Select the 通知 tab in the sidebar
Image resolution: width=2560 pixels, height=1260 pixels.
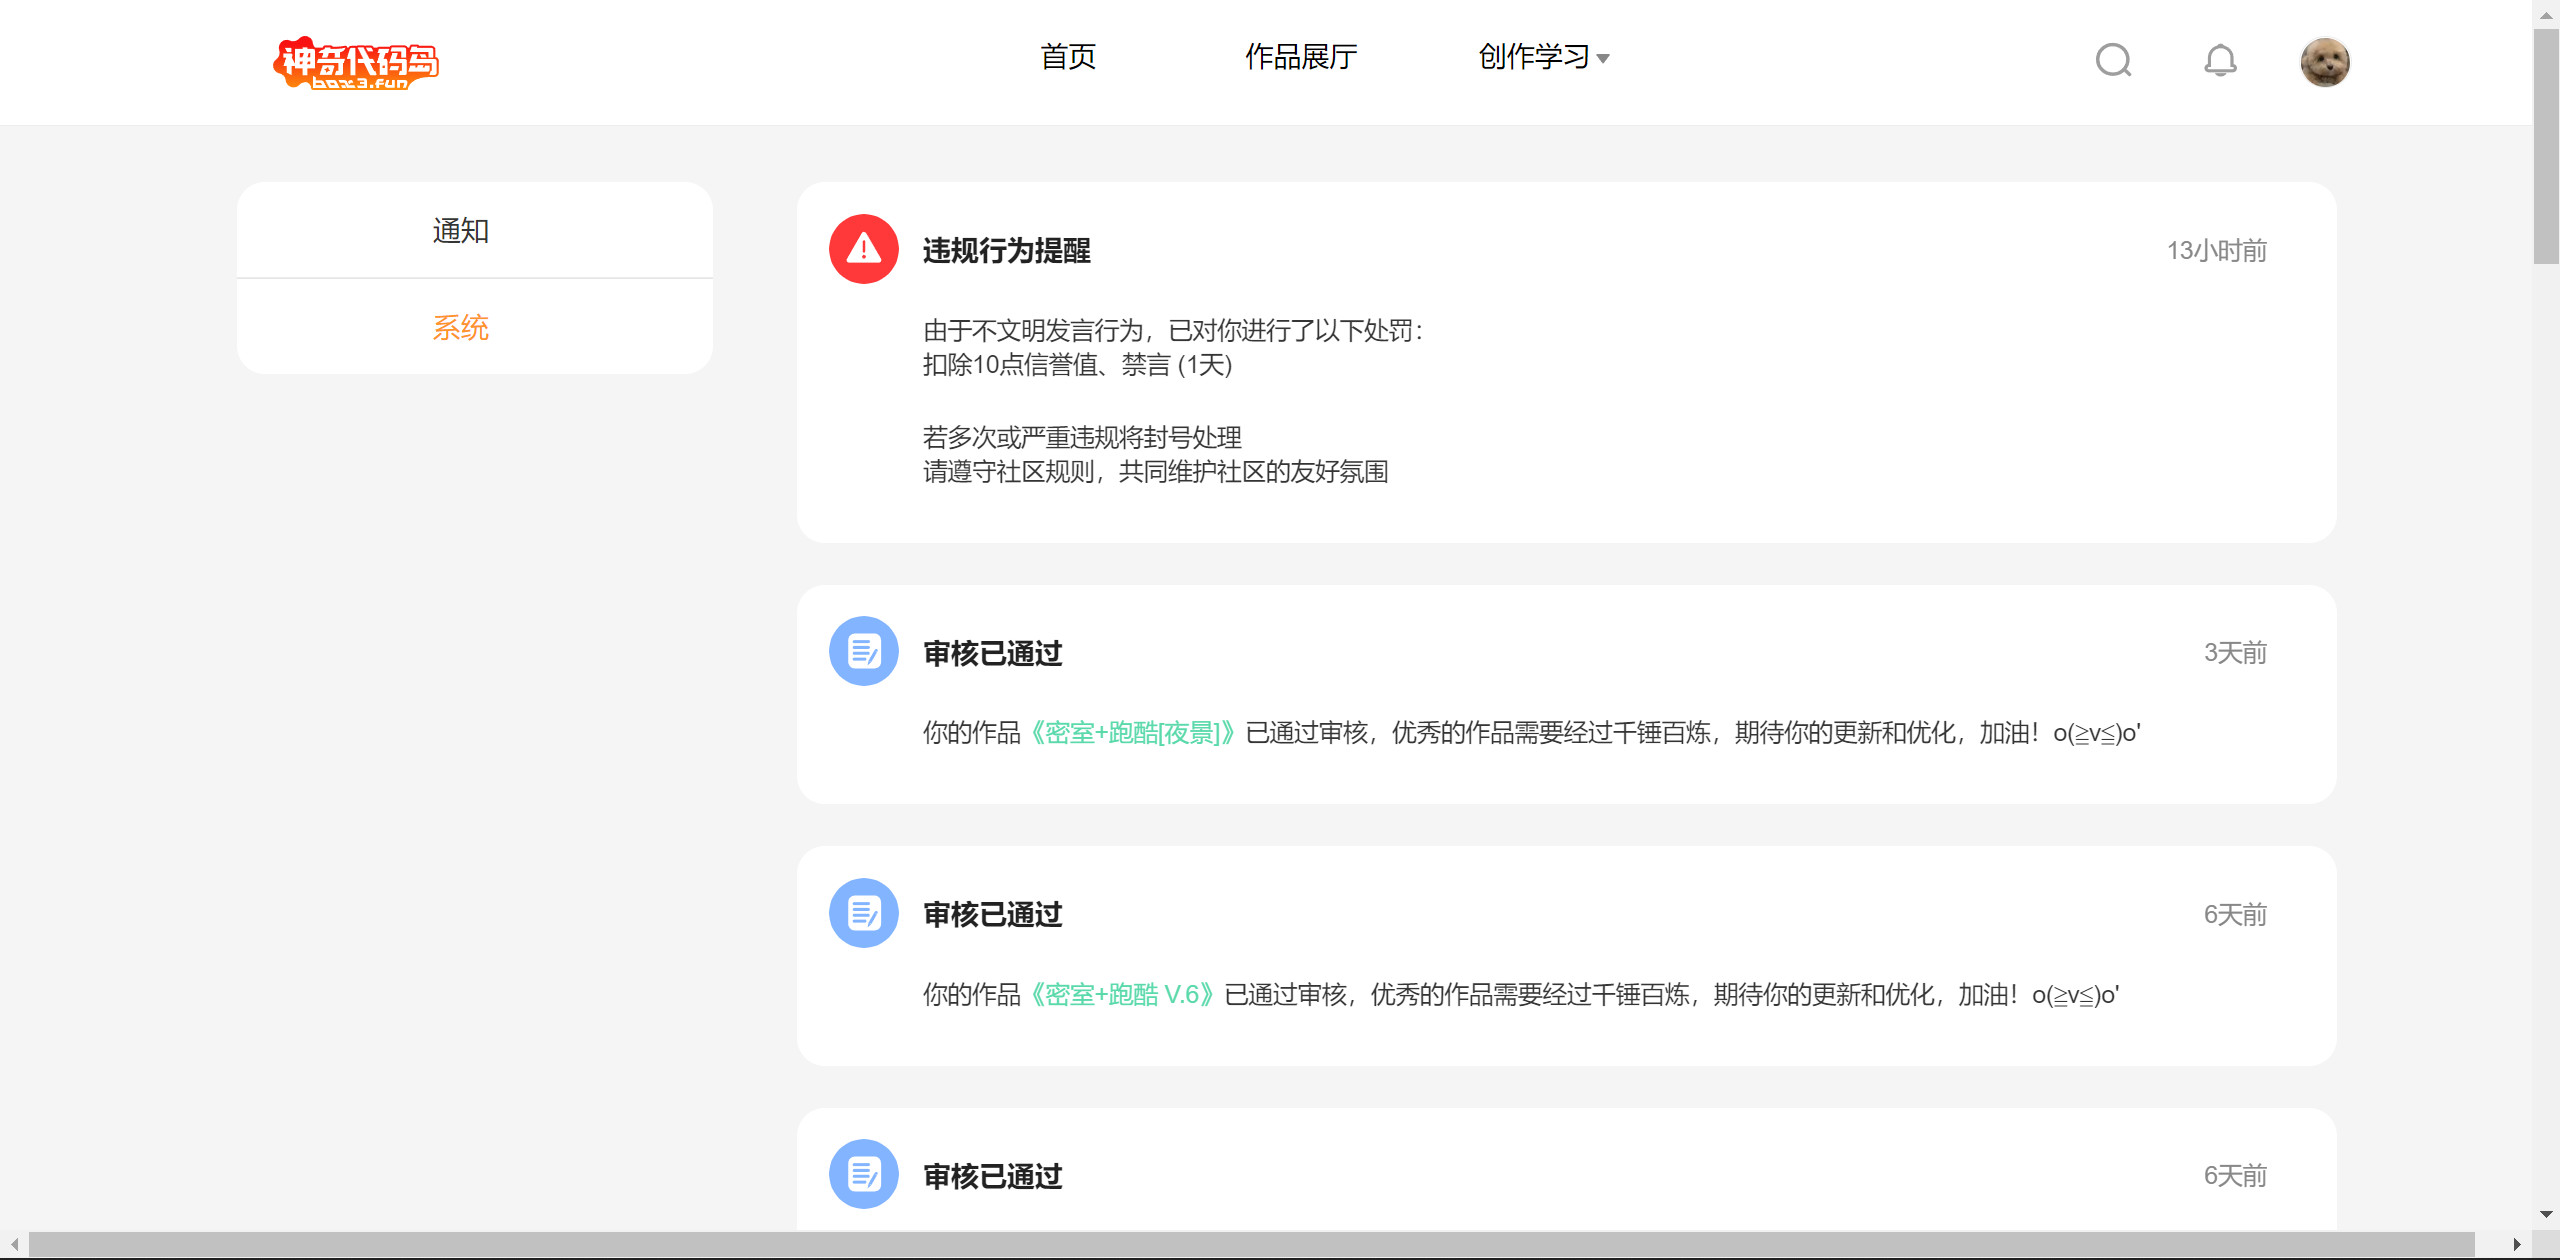(475, 230)
